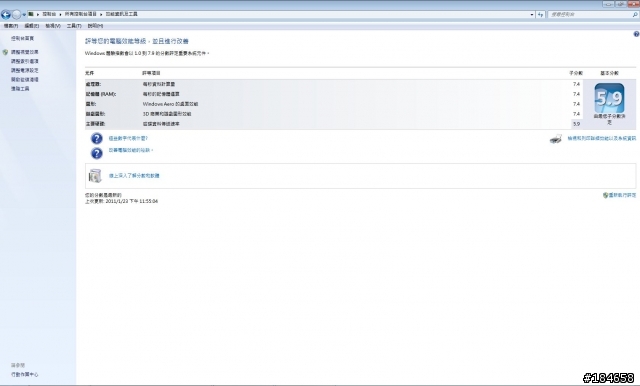Go back with the blue Back arrow
Screen dimensions: 640x386
6,15
